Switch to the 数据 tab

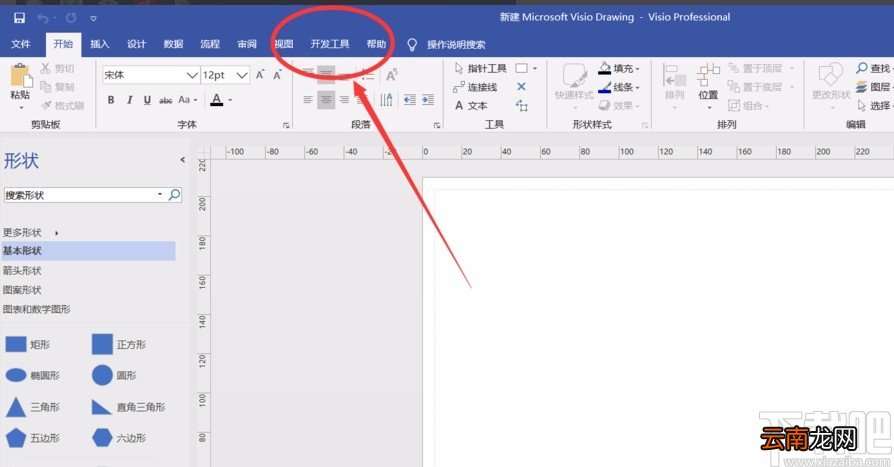[173, 44]
